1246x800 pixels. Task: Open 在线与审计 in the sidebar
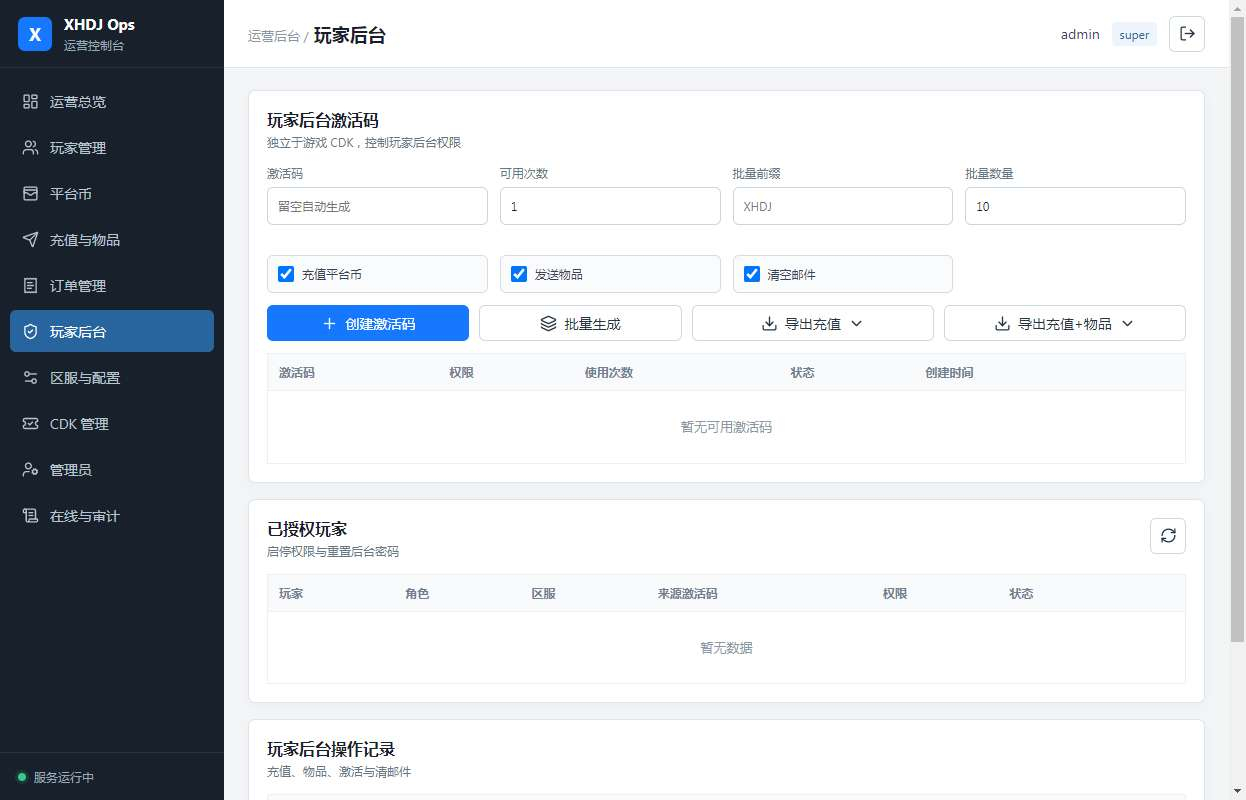(x=112, y=516)
